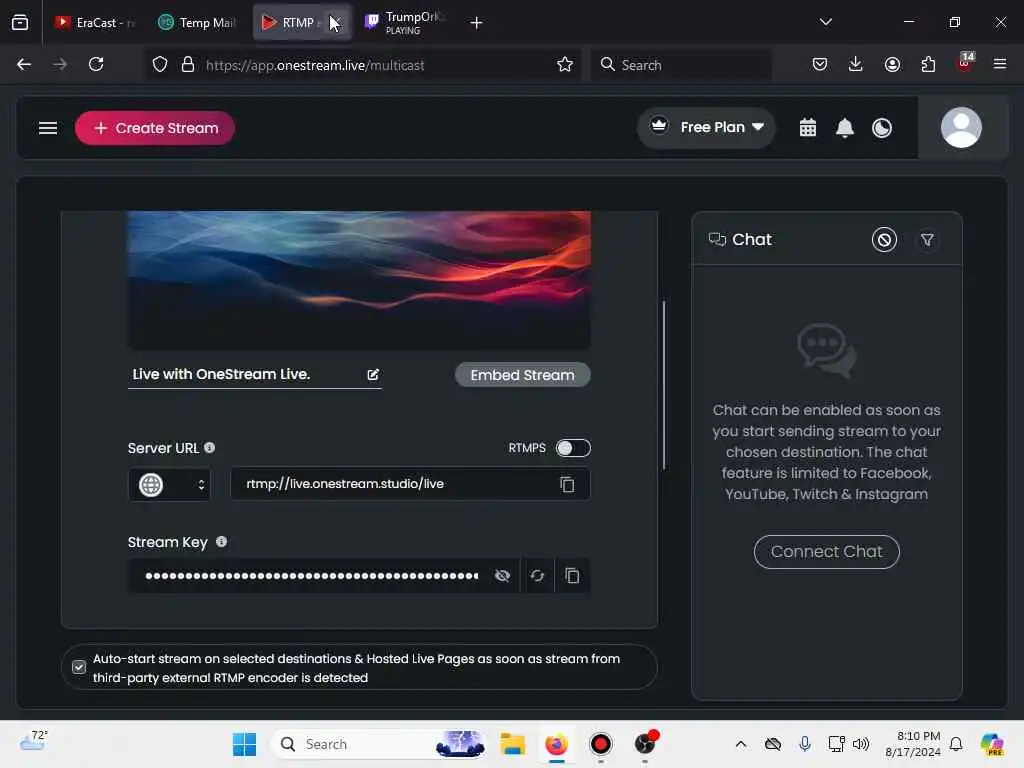Toggle the dark mode moon icon
This screenshot has height=768, width=1024.
[x=882, y=127]
